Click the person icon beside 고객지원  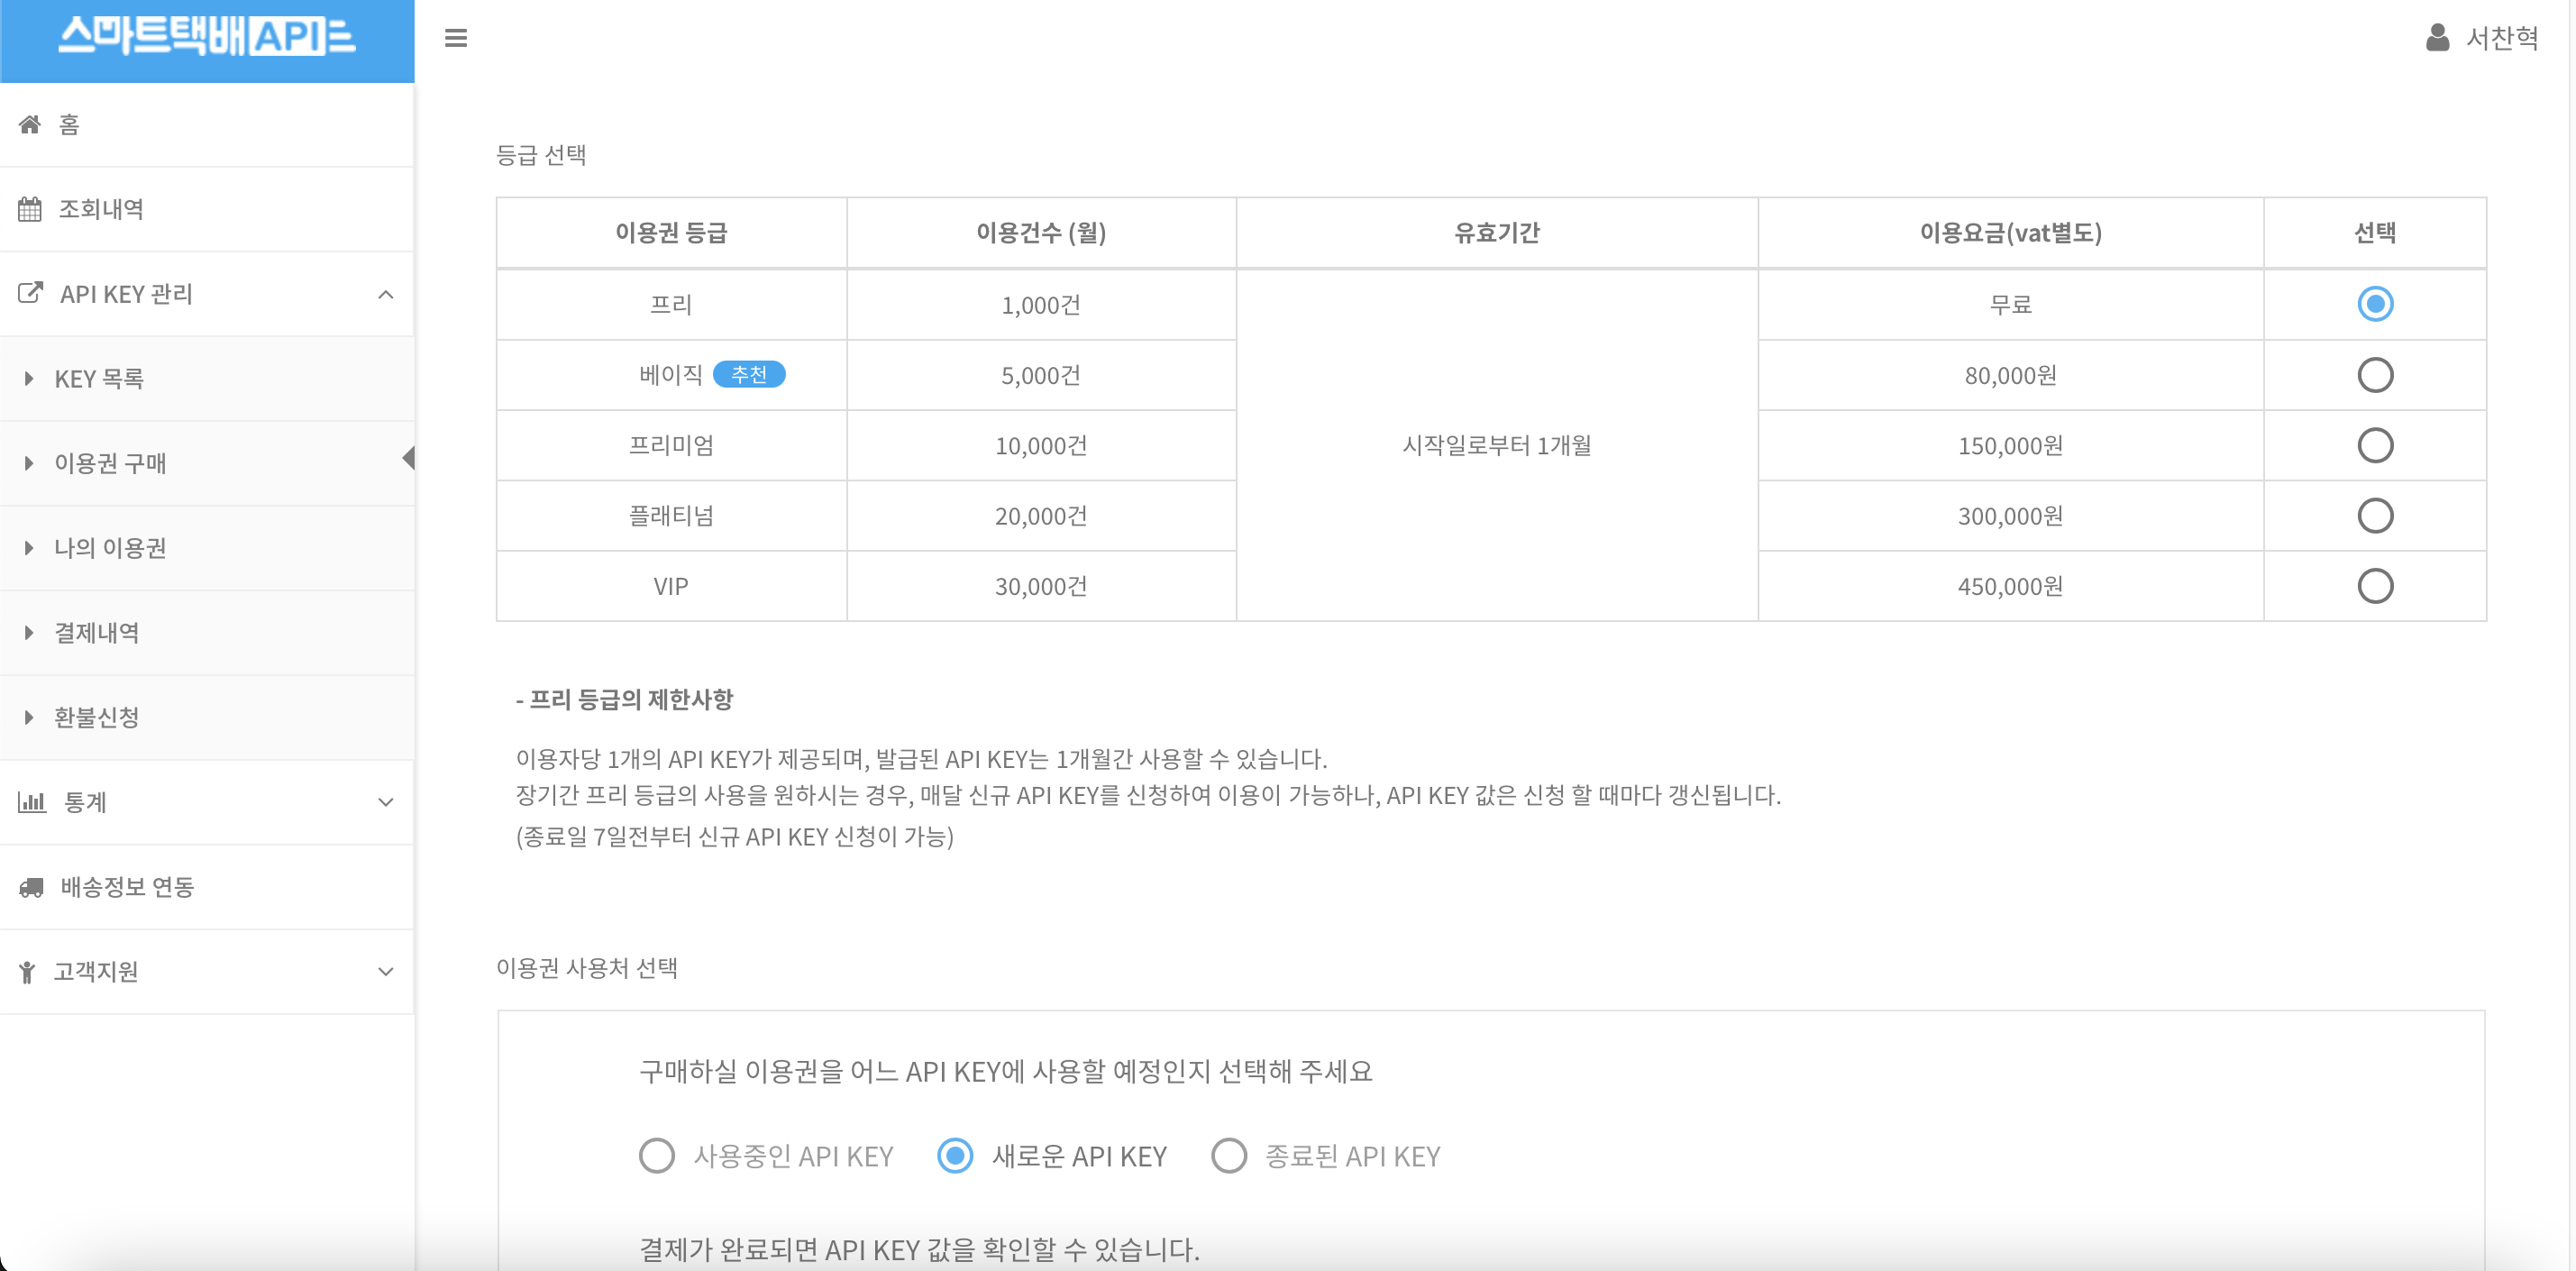[x=27, y=972]
